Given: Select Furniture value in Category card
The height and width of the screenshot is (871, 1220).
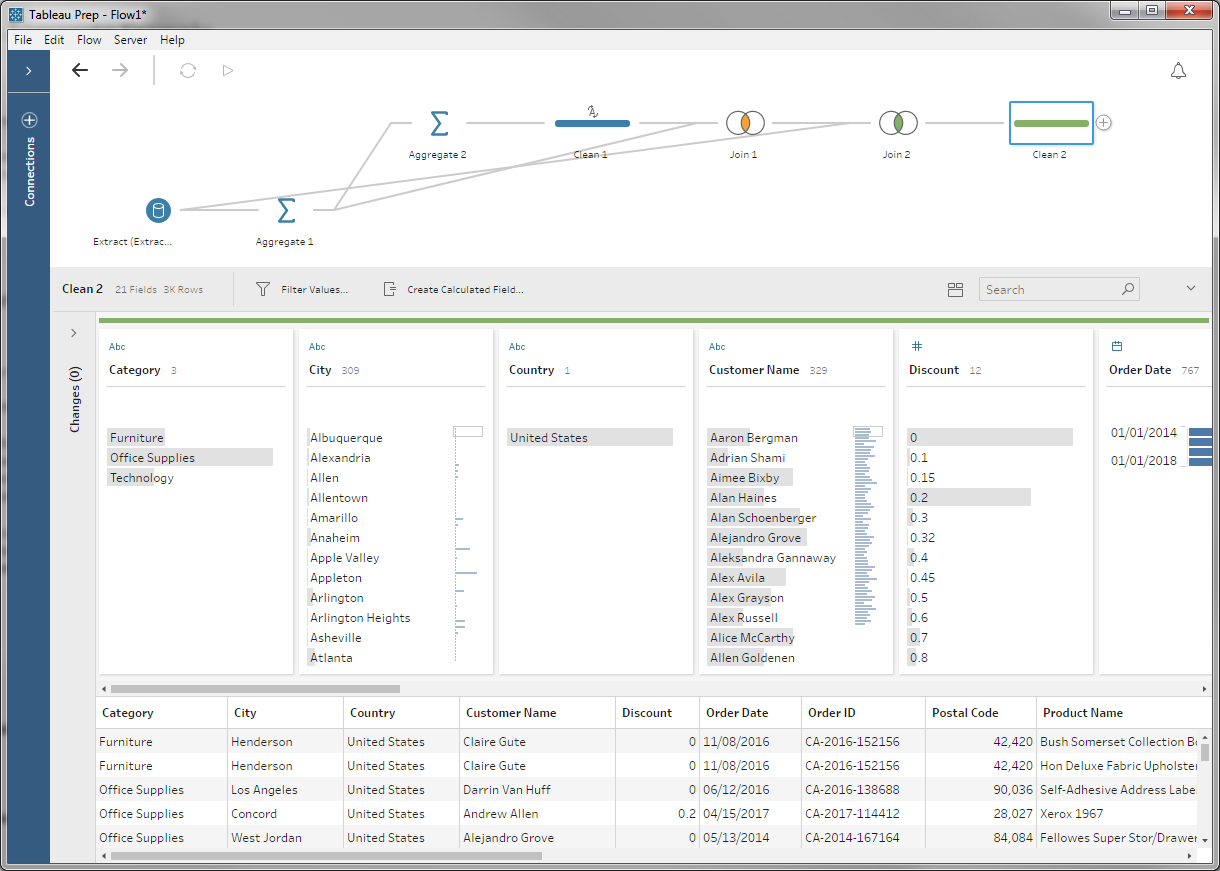Looking at the screenshot, I should (x=137, y=437).
